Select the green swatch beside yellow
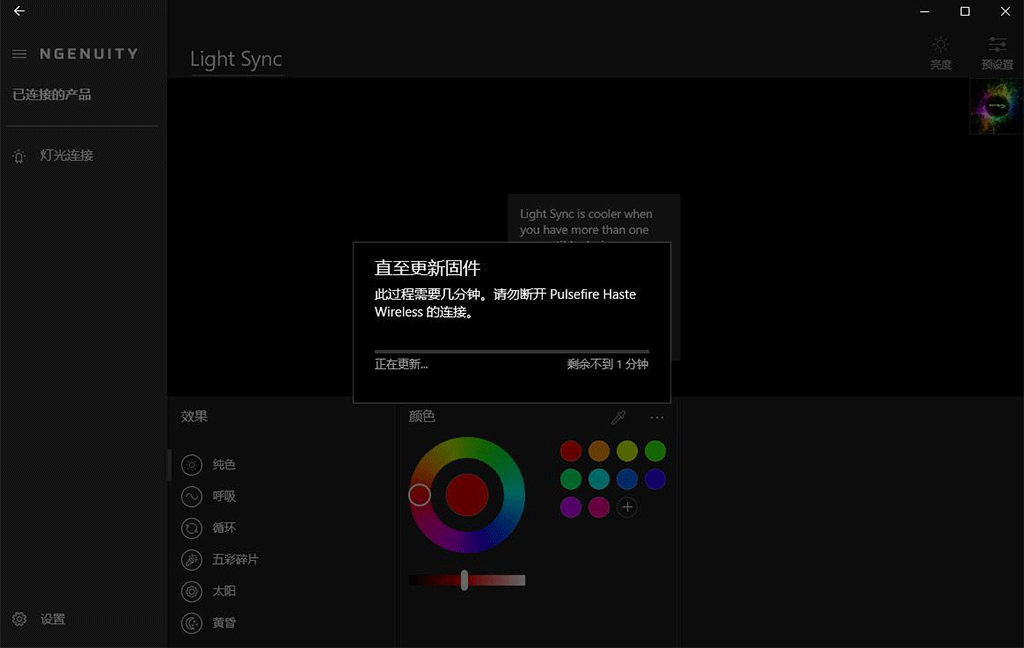Viewport: 1024px width, 648px height. [655, 451]
